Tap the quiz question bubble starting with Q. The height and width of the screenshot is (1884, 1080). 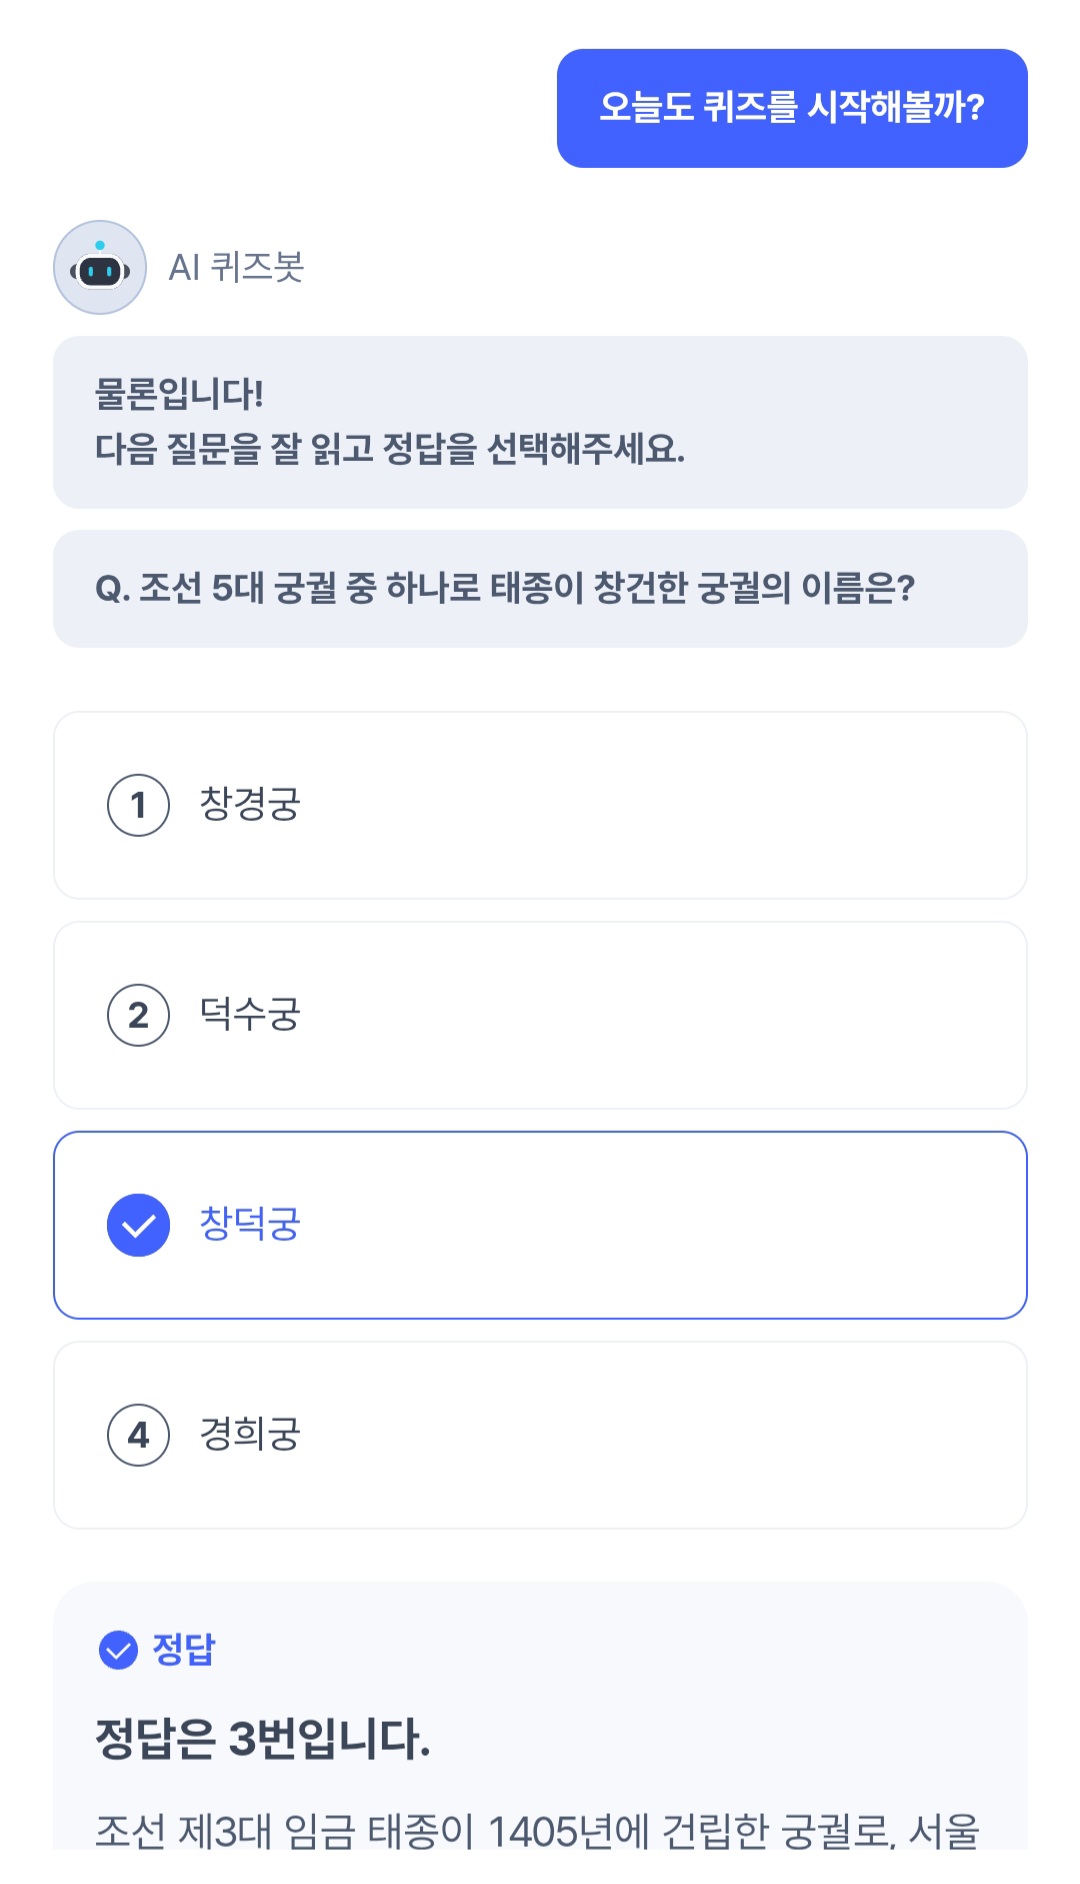click(x=505, y=588)
